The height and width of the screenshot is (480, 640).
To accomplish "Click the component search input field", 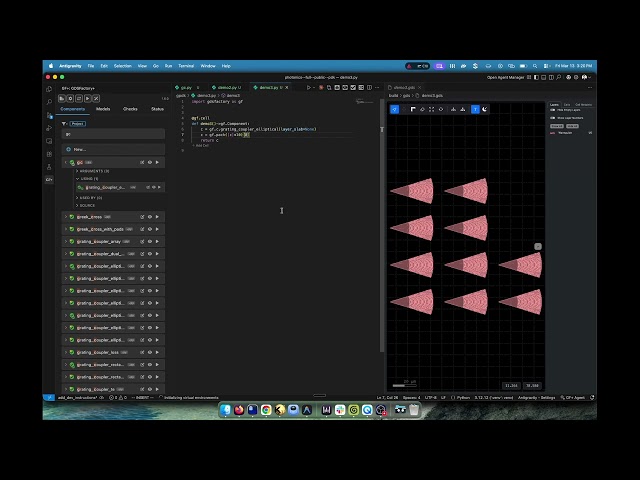I will pos(113,134).
